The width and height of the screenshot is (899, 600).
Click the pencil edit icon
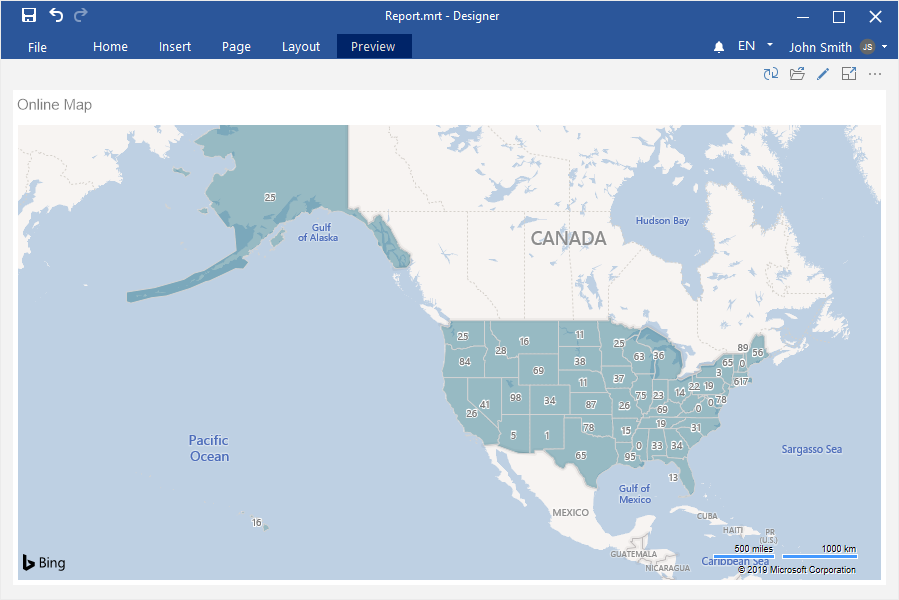pyautogui.click(x=823, y=74)
